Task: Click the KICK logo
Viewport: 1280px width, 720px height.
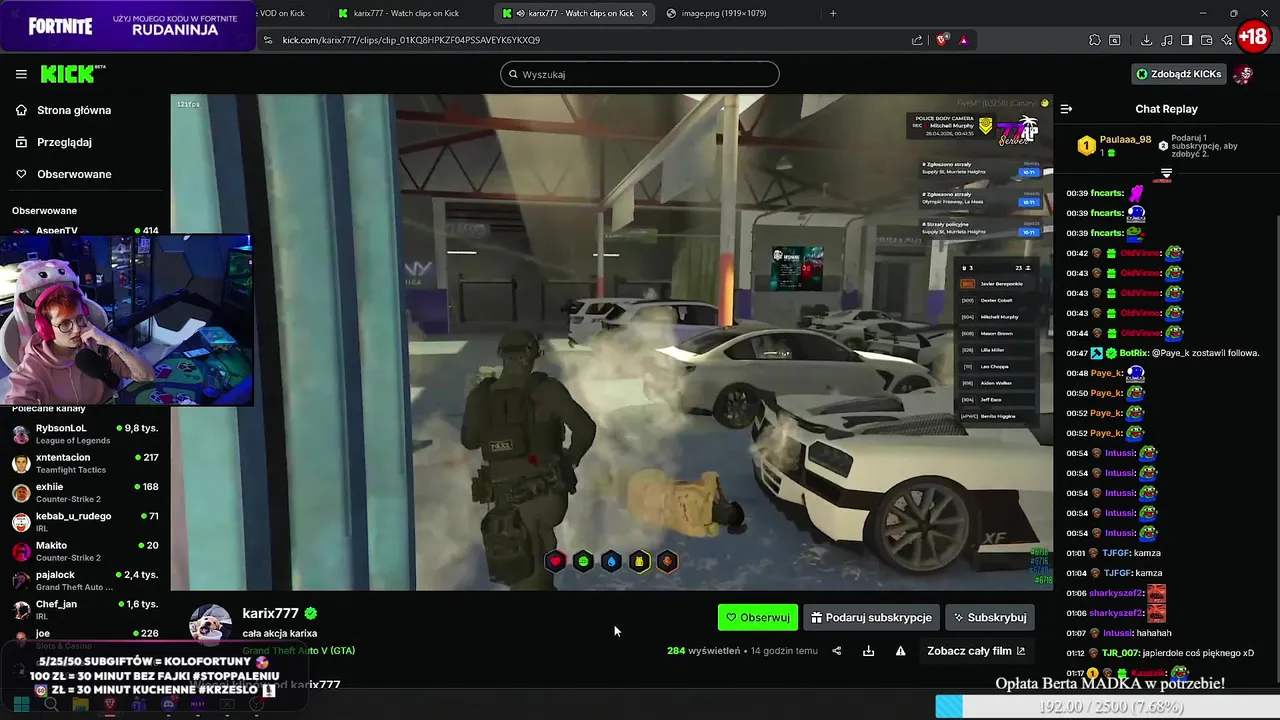Action: point(72,74)
